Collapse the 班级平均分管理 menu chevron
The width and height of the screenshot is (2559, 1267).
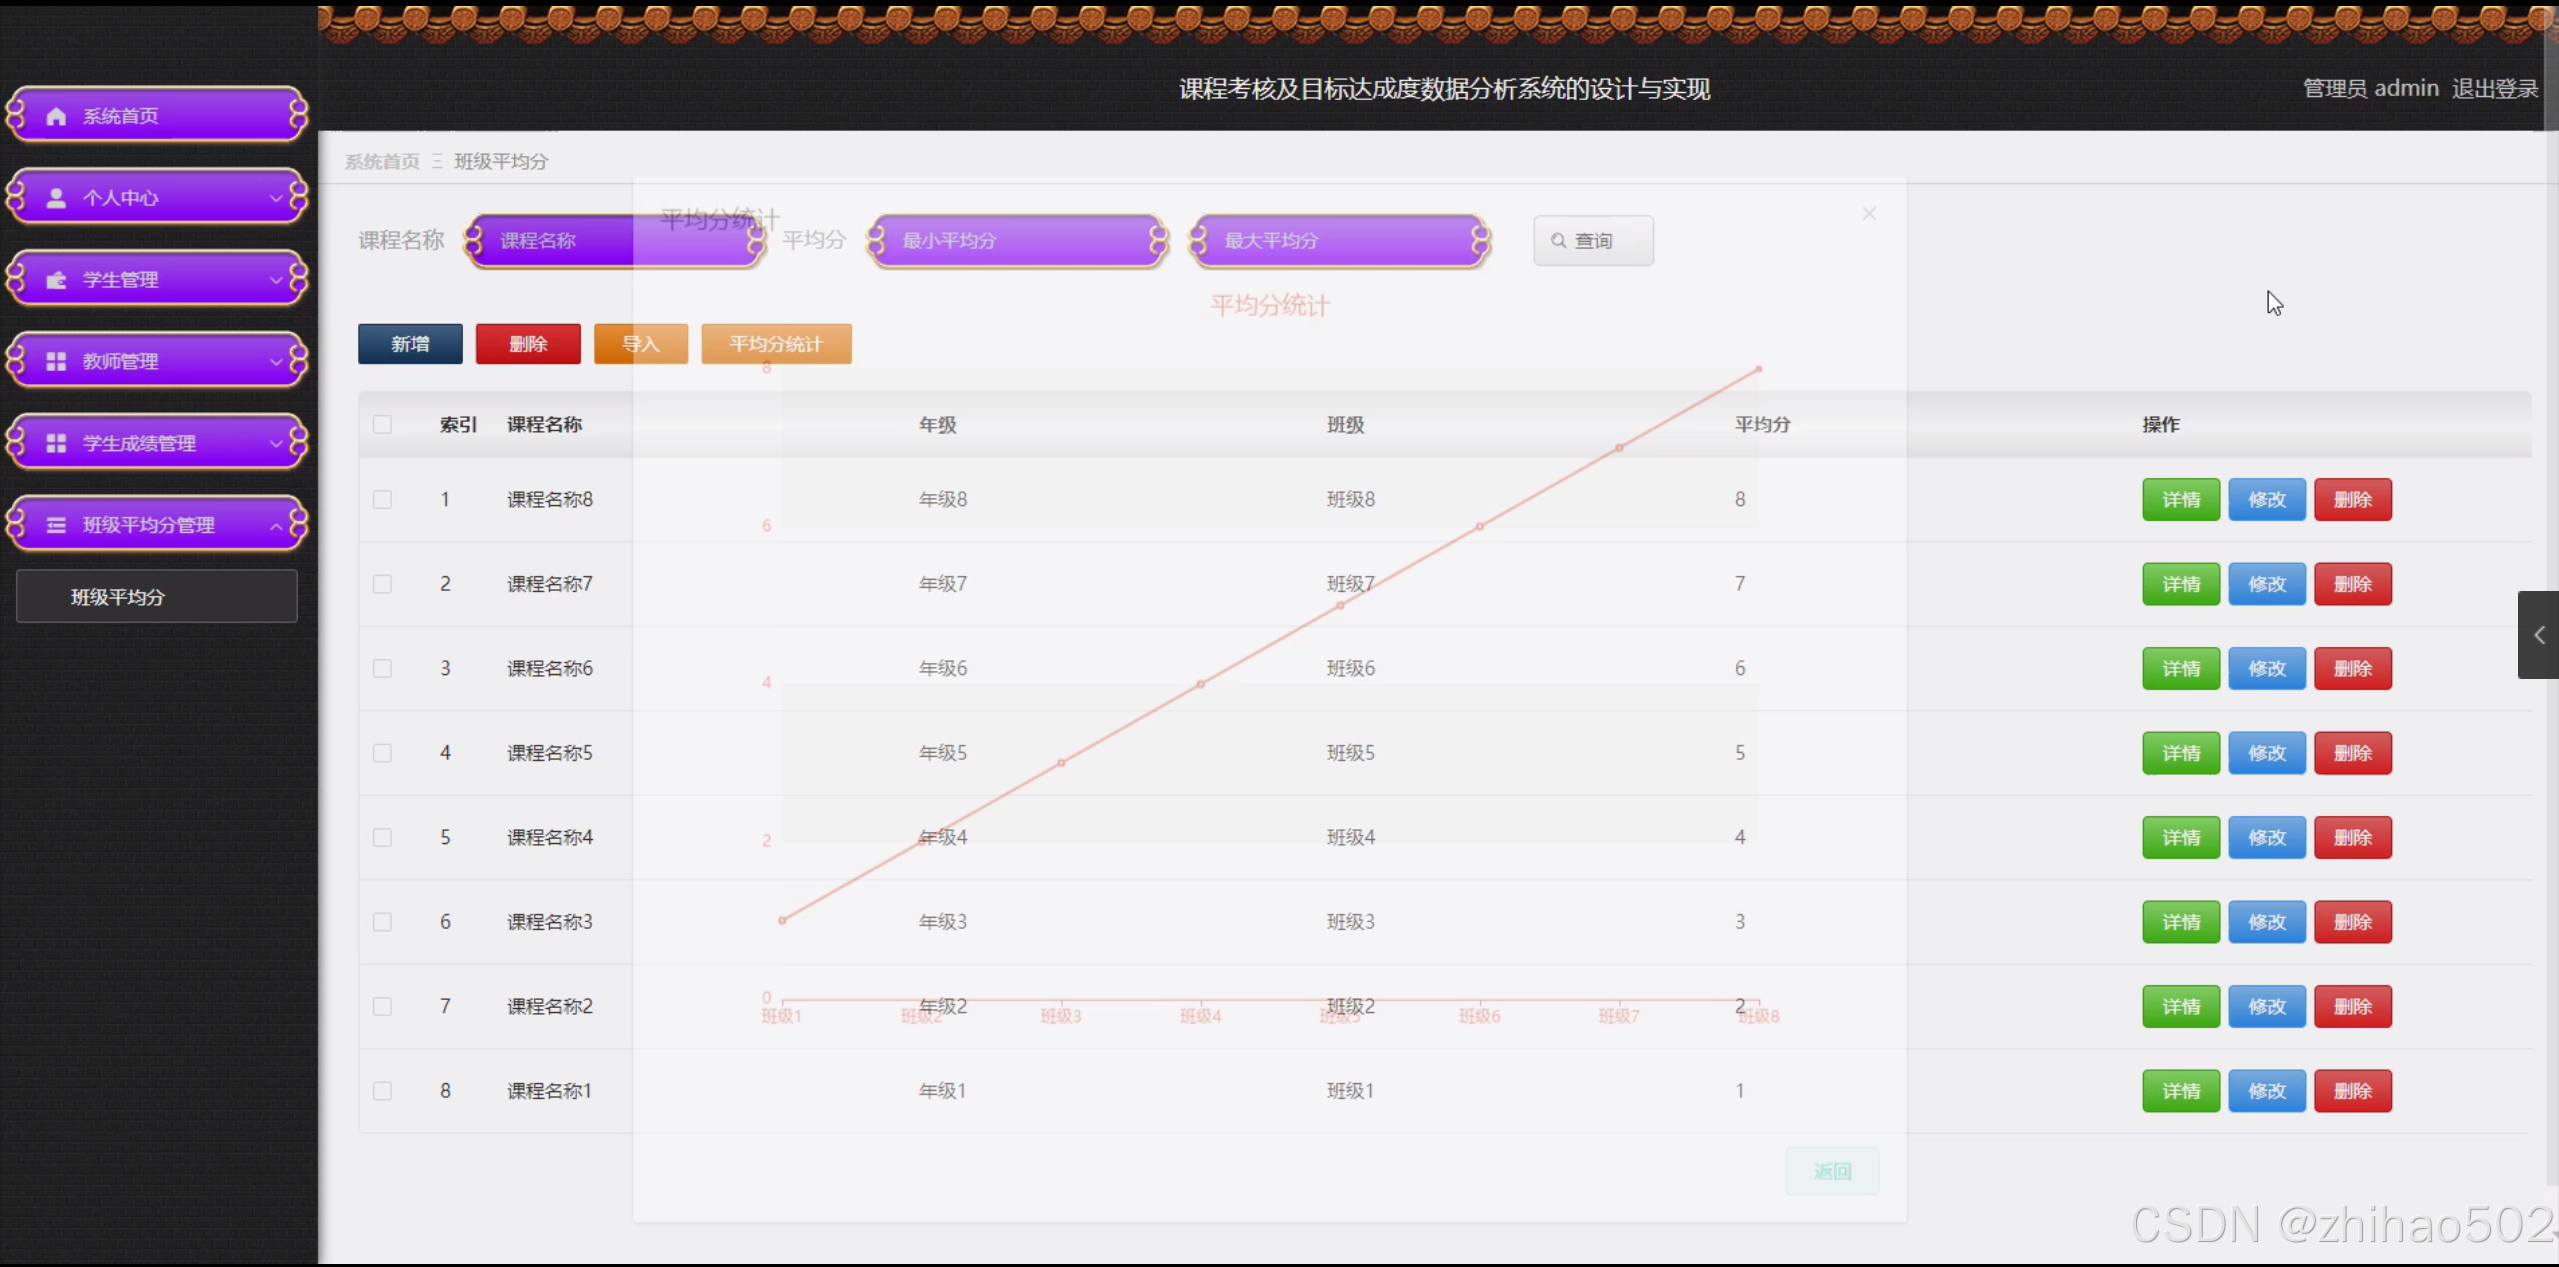coord(276,525)
